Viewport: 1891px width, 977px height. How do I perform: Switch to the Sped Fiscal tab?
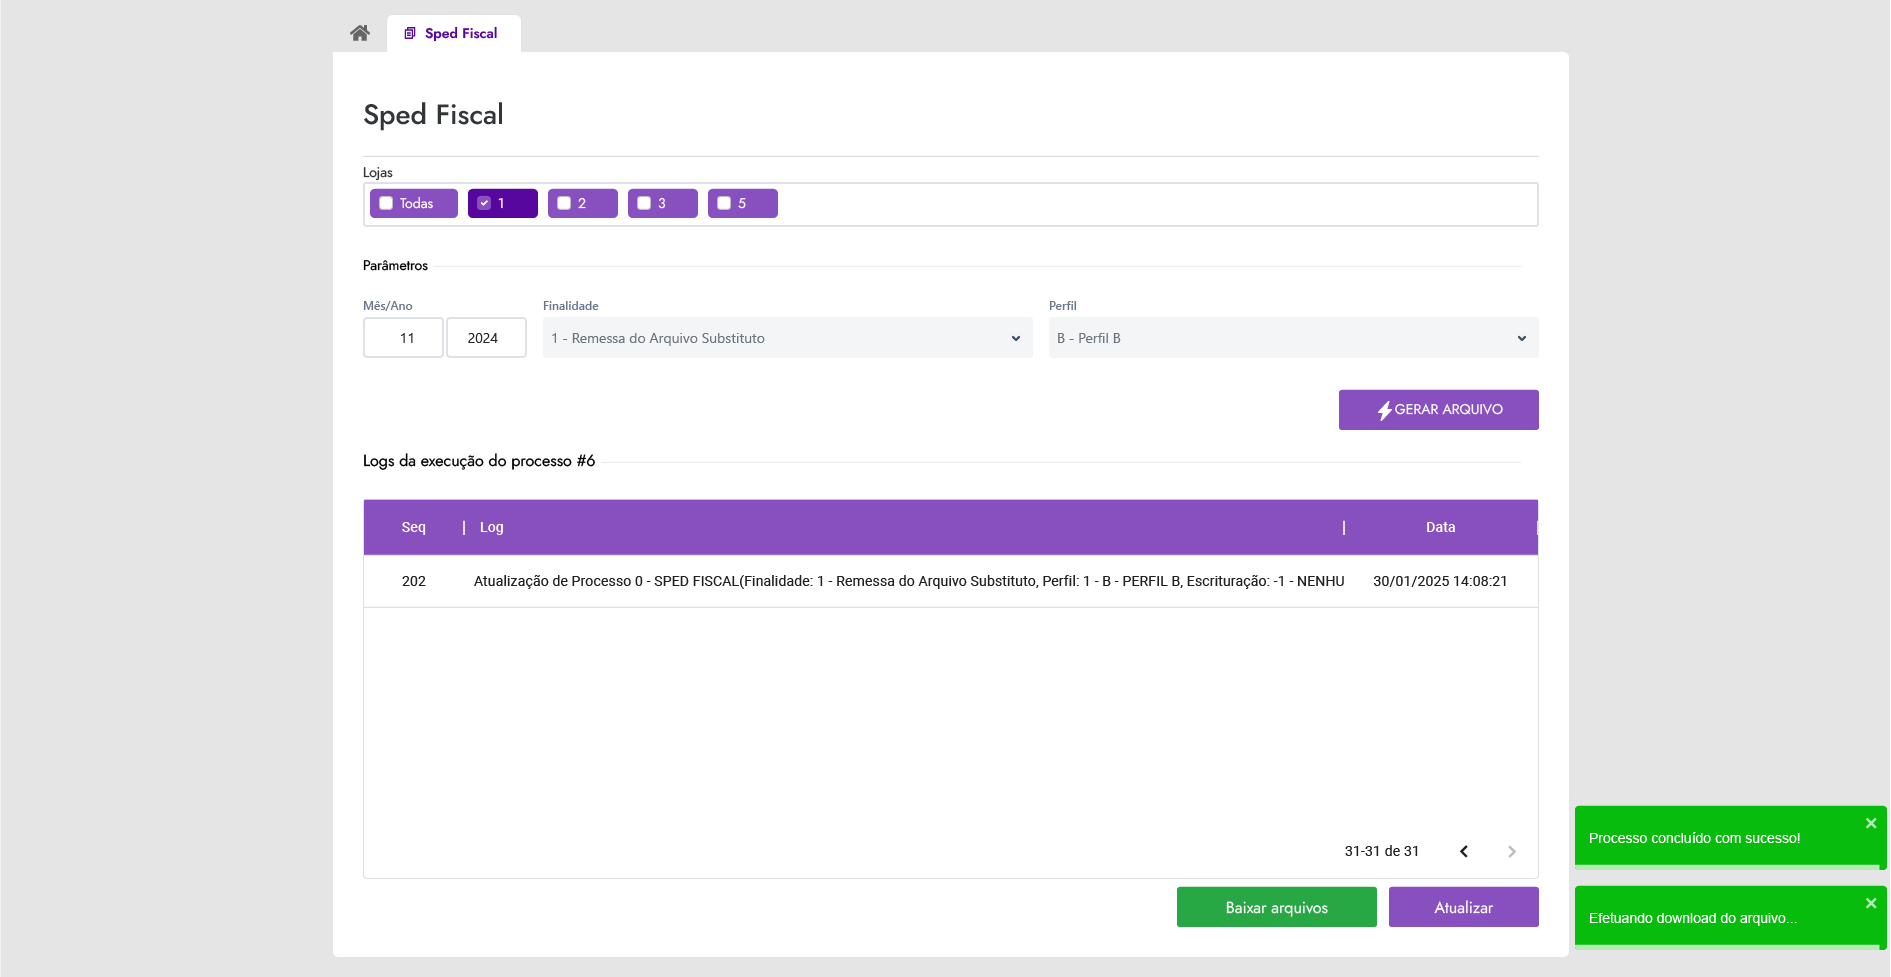pos(460,33)
